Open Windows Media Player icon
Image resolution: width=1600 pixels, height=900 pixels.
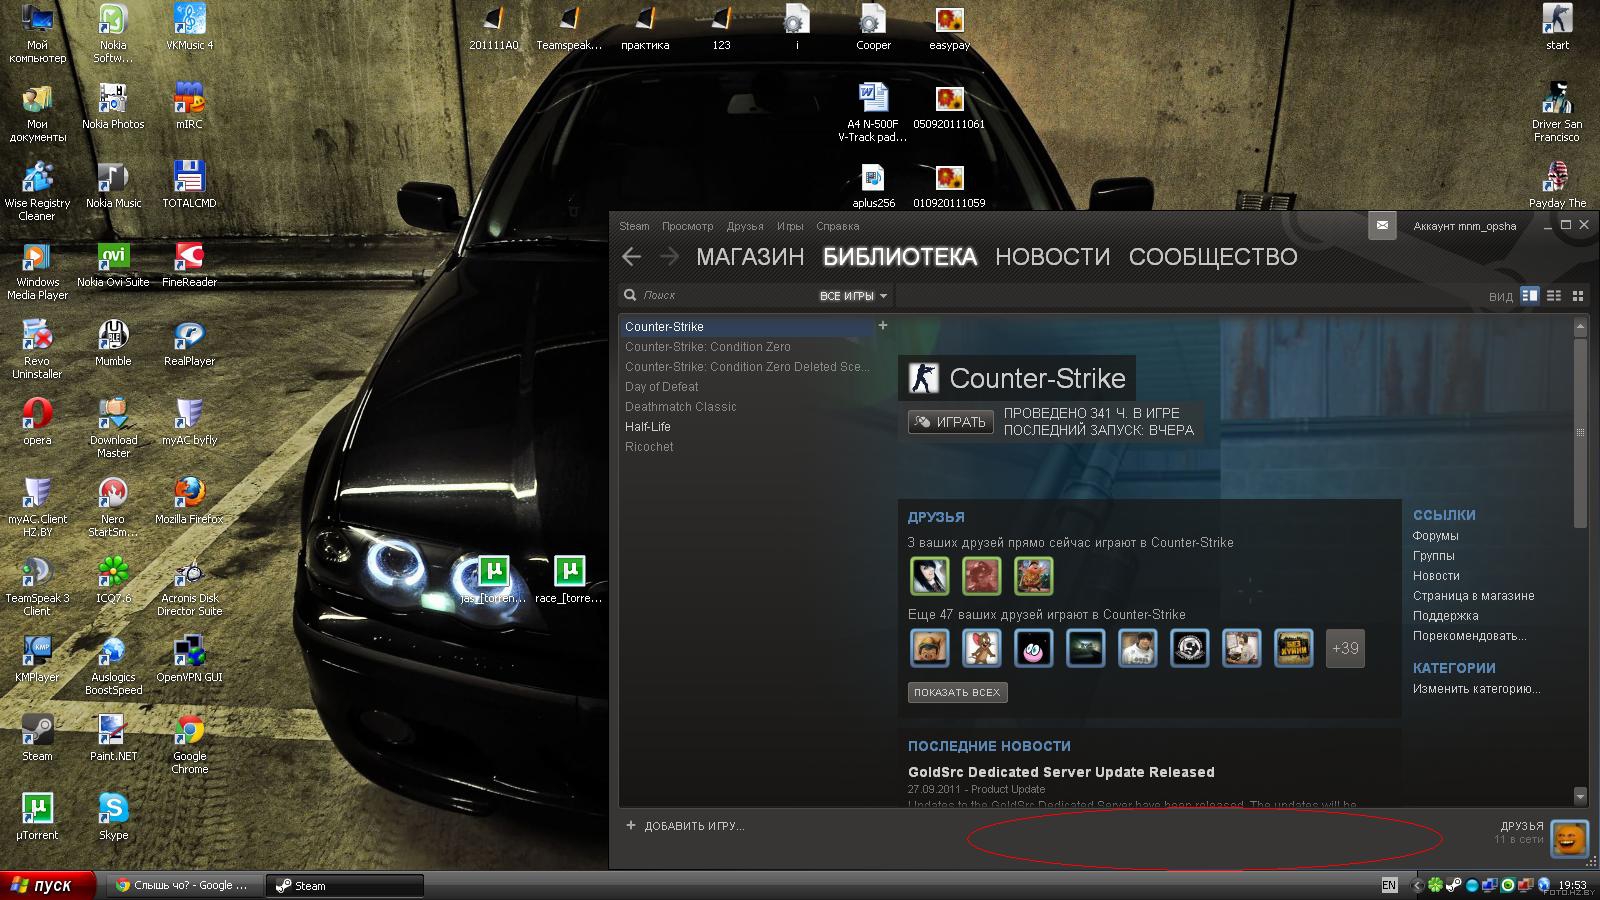click(37, 270)
